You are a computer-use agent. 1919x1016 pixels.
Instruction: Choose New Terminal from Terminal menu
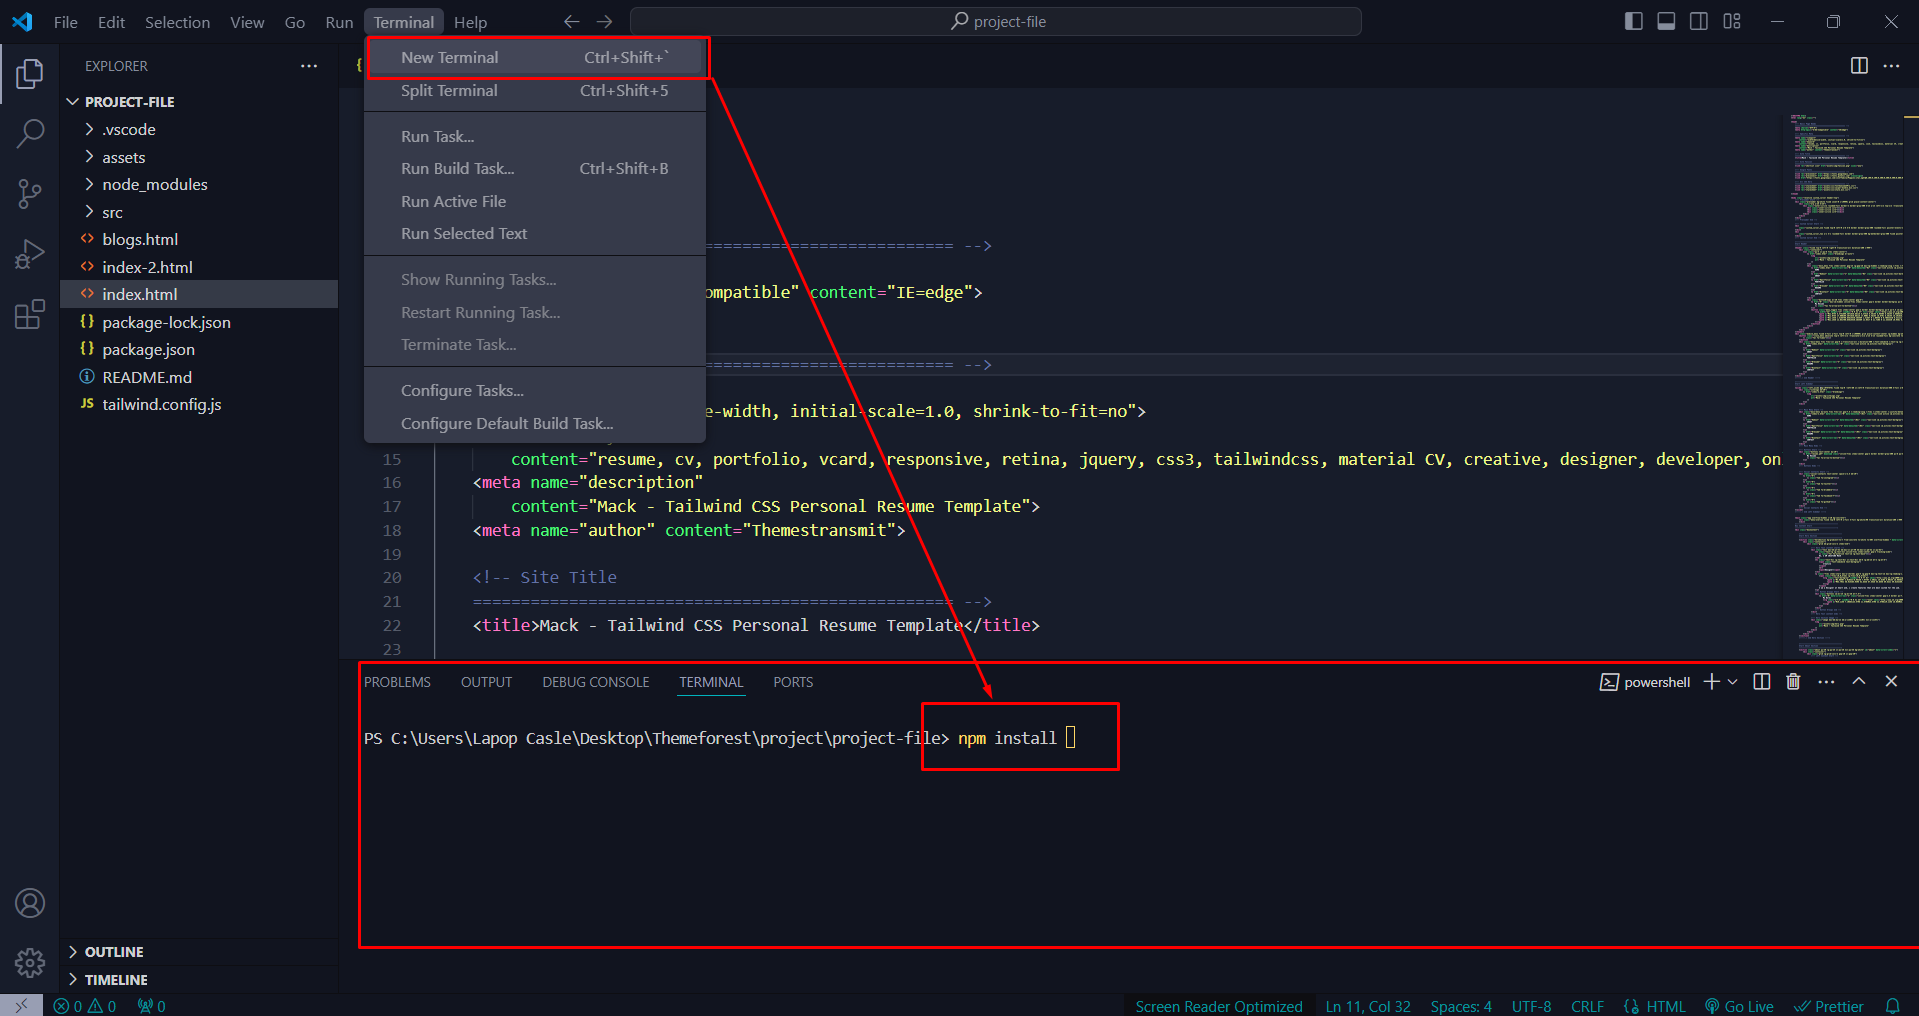point(535,57)
